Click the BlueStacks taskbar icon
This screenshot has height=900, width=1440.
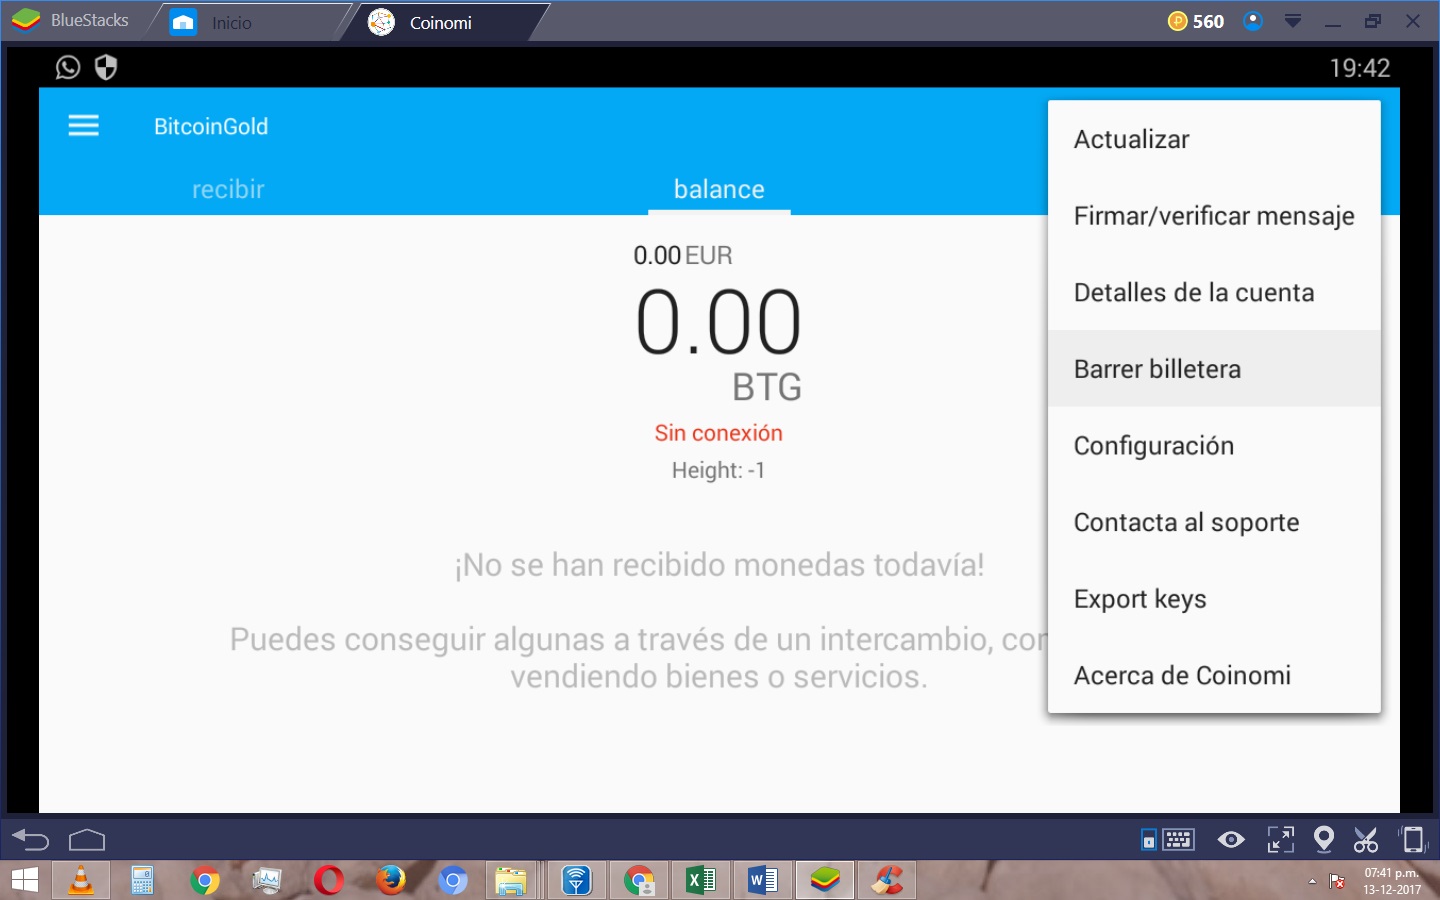[825, 880]
